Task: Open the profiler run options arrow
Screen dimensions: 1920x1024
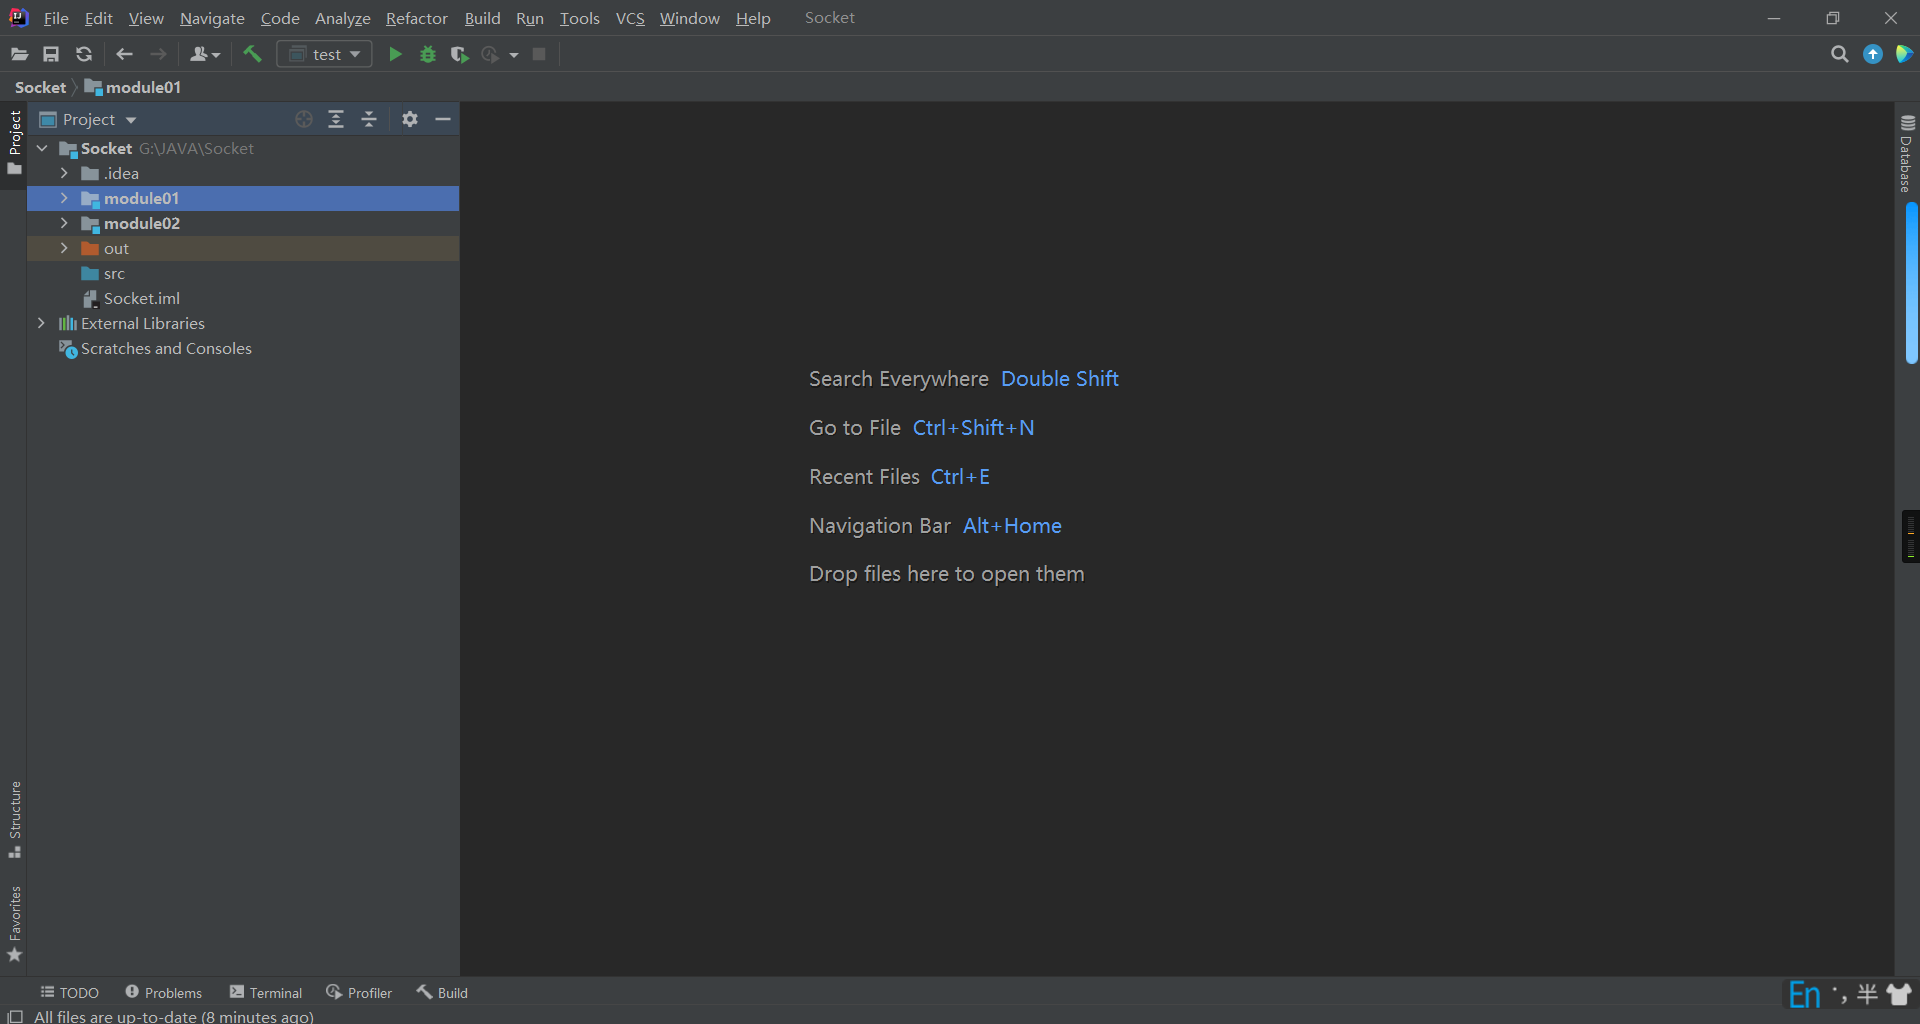Action: 514,55
